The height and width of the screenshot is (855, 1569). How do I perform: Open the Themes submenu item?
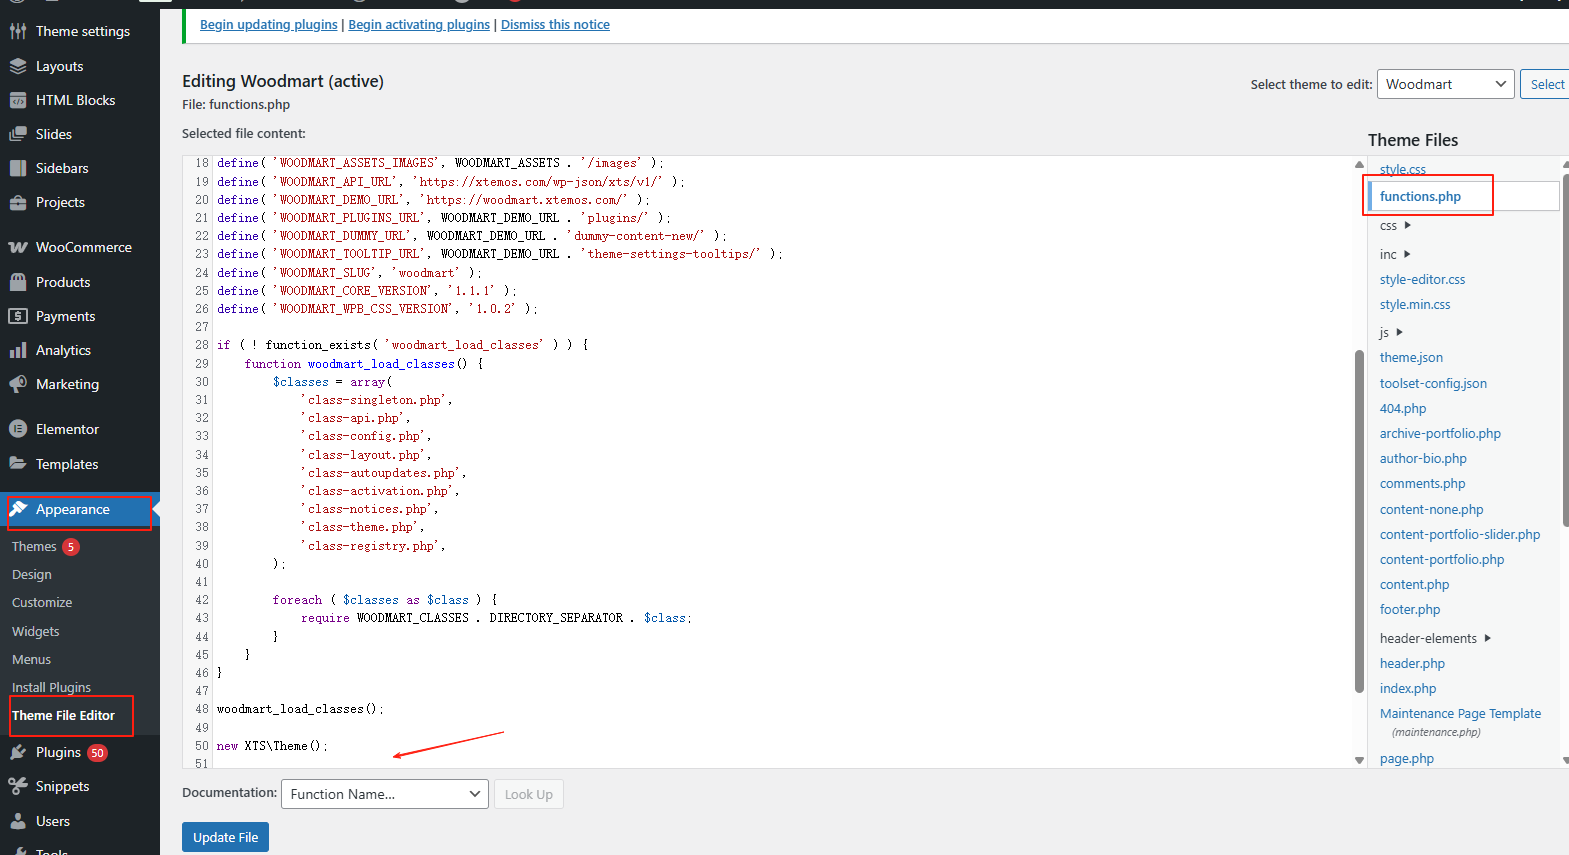point(34,546)
